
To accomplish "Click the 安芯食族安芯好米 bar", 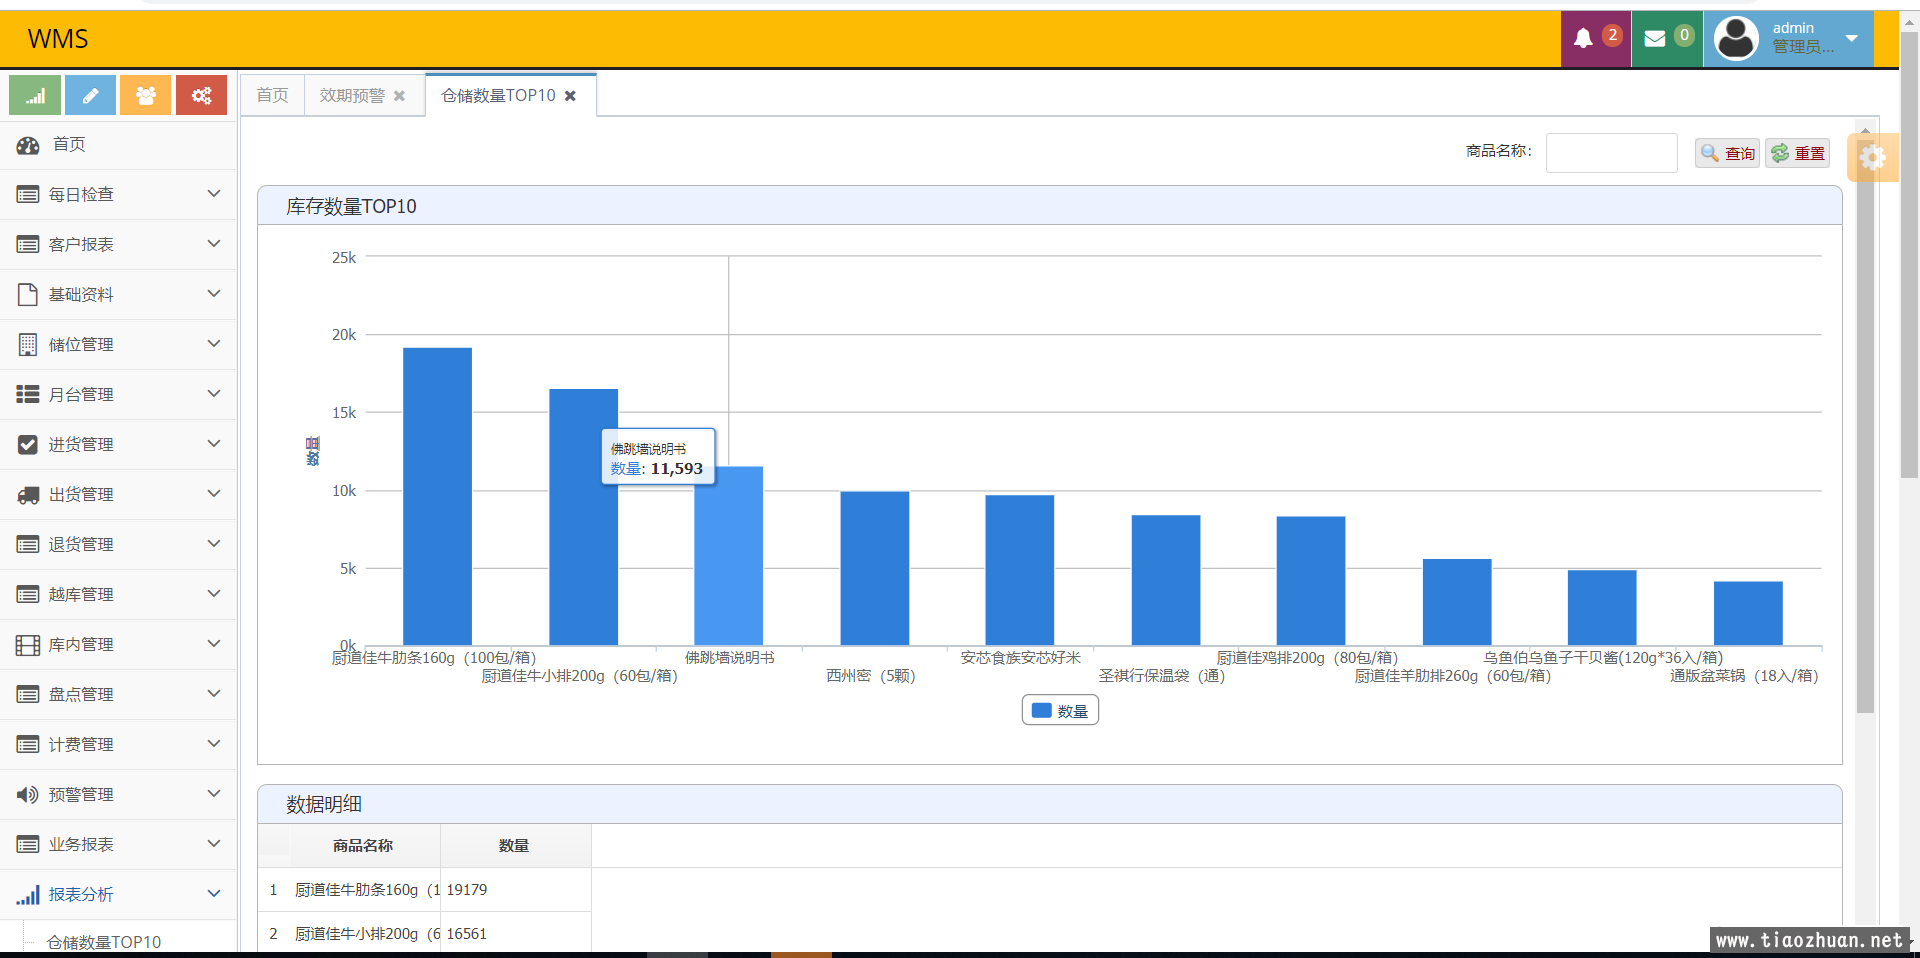I will [x=1020, y=571].
